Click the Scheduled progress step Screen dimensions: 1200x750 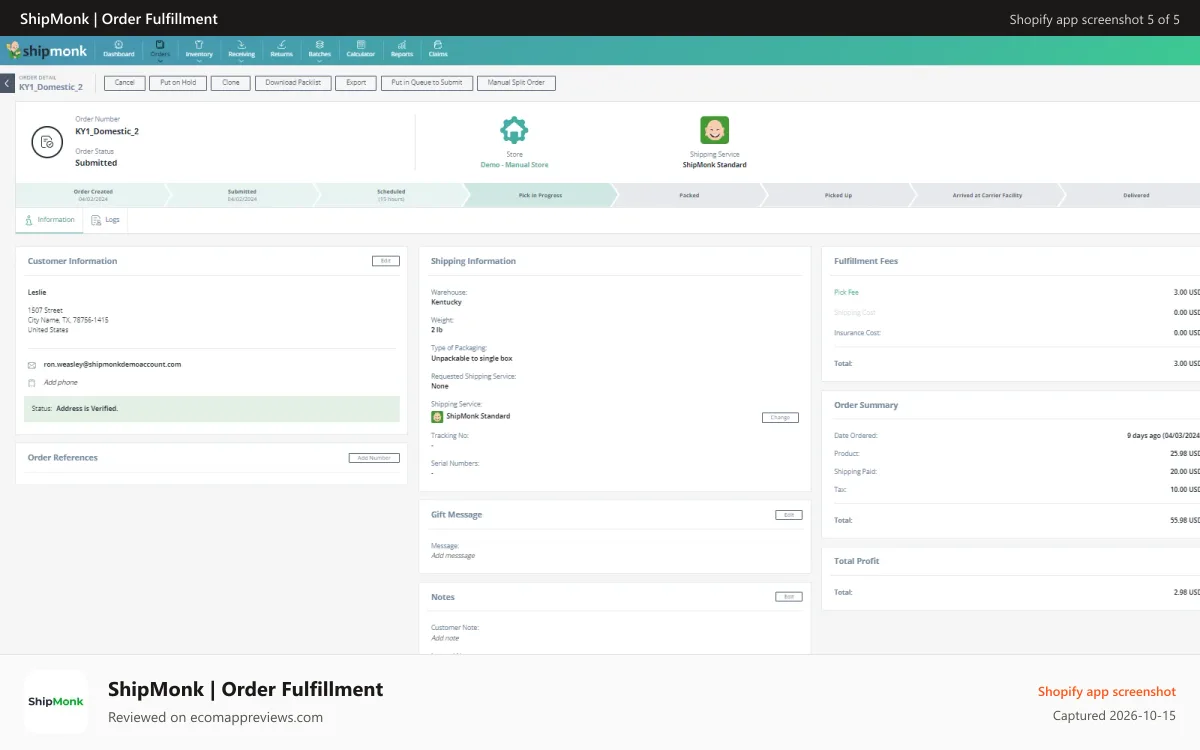(391, 195)
